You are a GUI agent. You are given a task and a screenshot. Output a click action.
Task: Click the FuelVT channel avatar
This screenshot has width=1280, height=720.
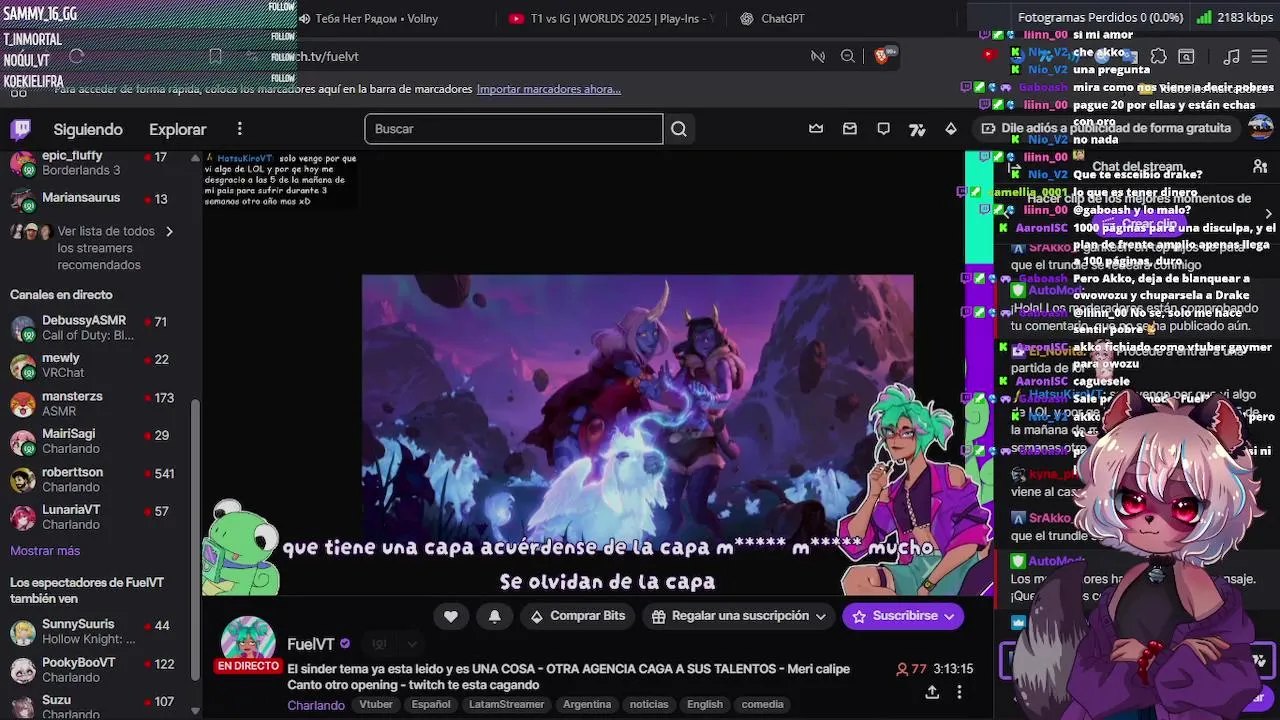pyautogui.click(x=247, y=640)
